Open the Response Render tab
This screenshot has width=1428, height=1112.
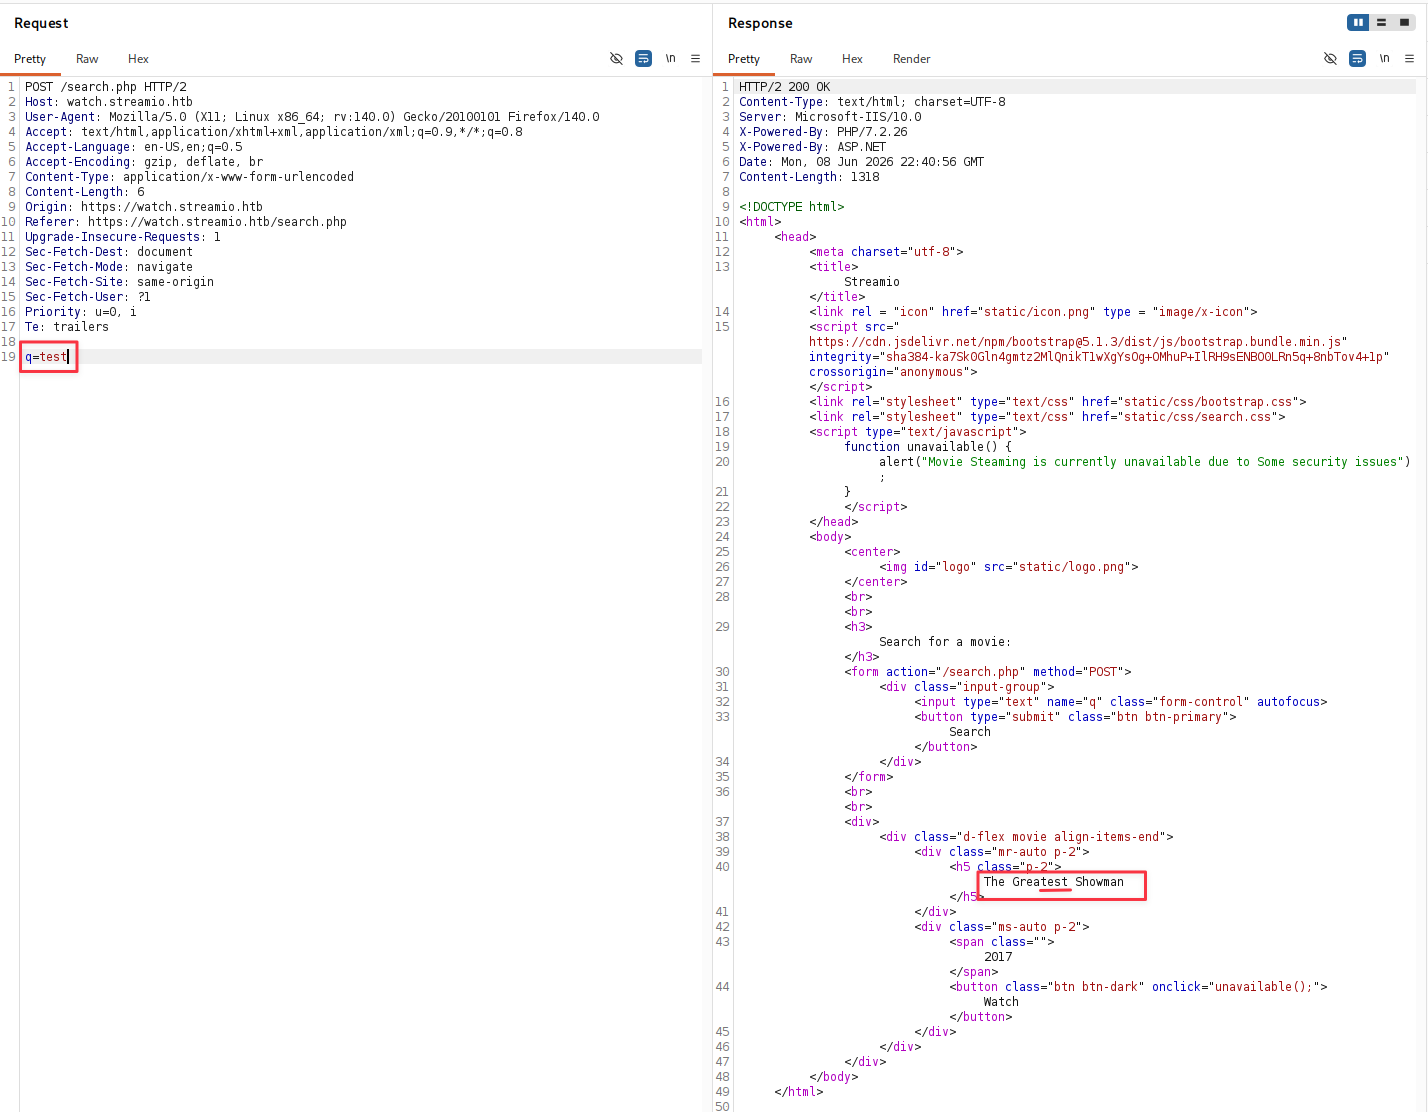point(912,59)
